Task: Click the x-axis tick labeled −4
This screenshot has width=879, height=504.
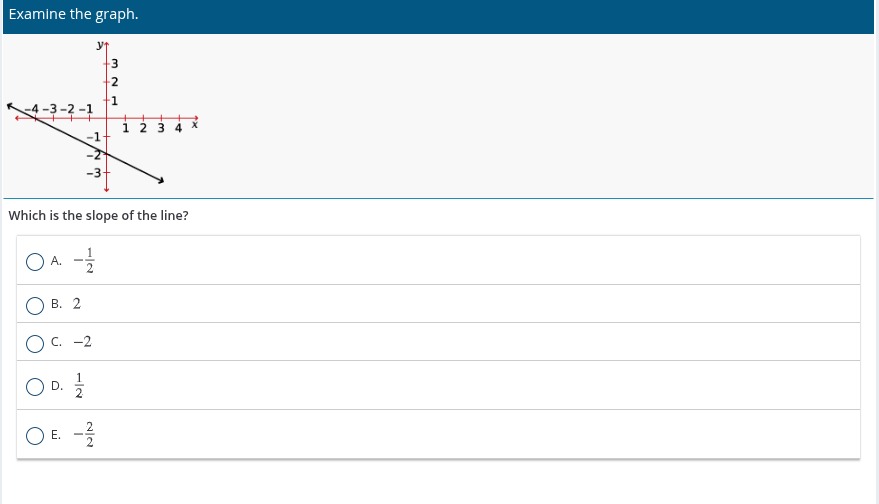Action: (32, 108)
